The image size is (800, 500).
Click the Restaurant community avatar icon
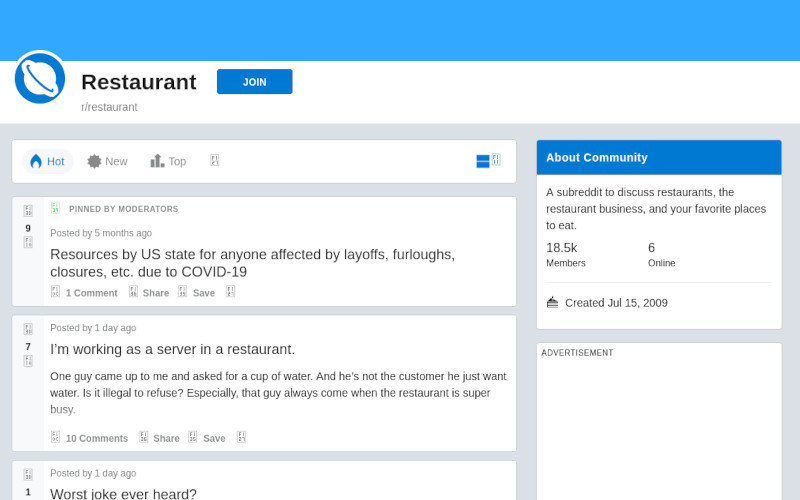pos(40,78)
